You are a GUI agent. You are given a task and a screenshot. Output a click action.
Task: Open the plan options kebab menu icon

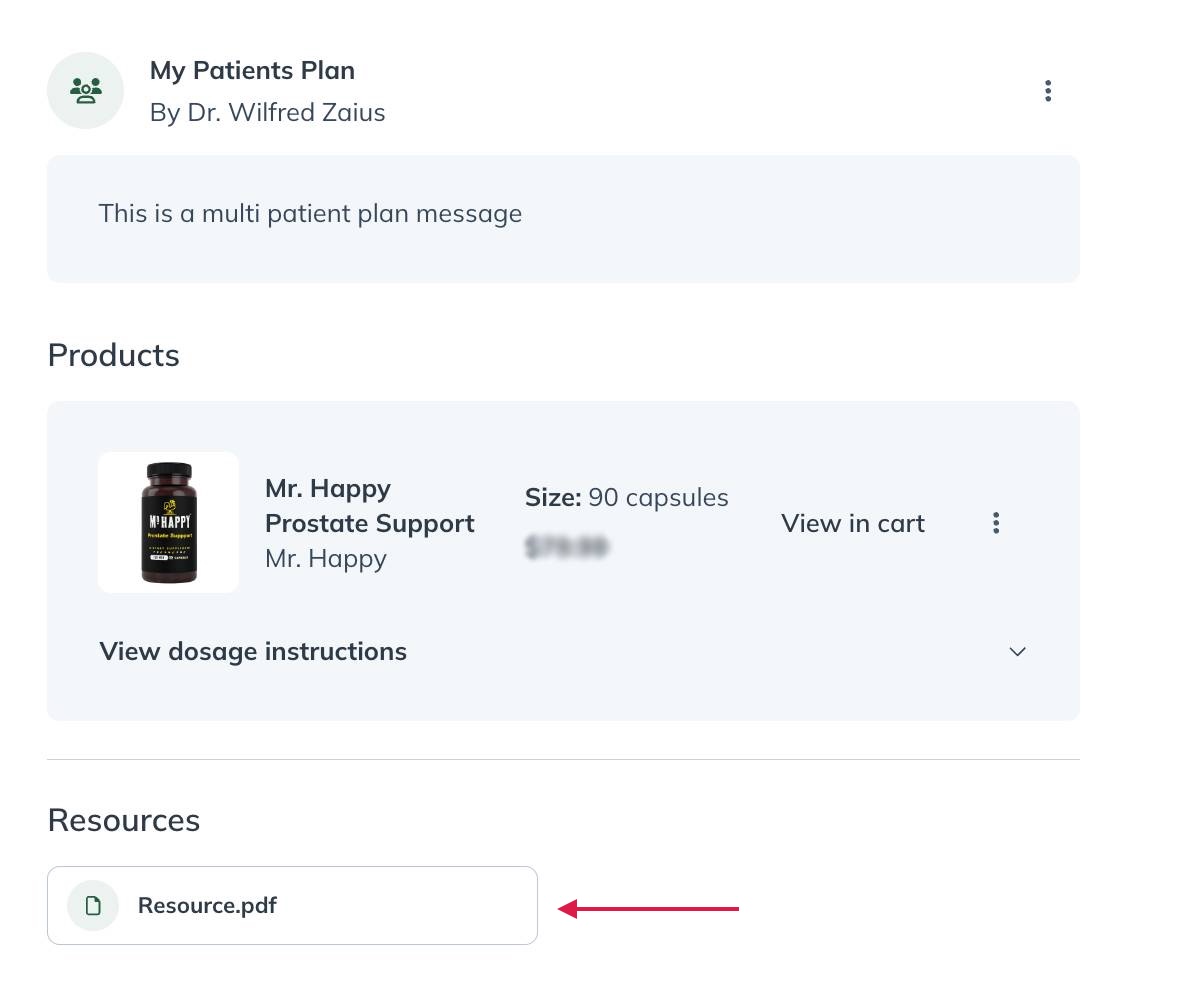(1048, 90)
